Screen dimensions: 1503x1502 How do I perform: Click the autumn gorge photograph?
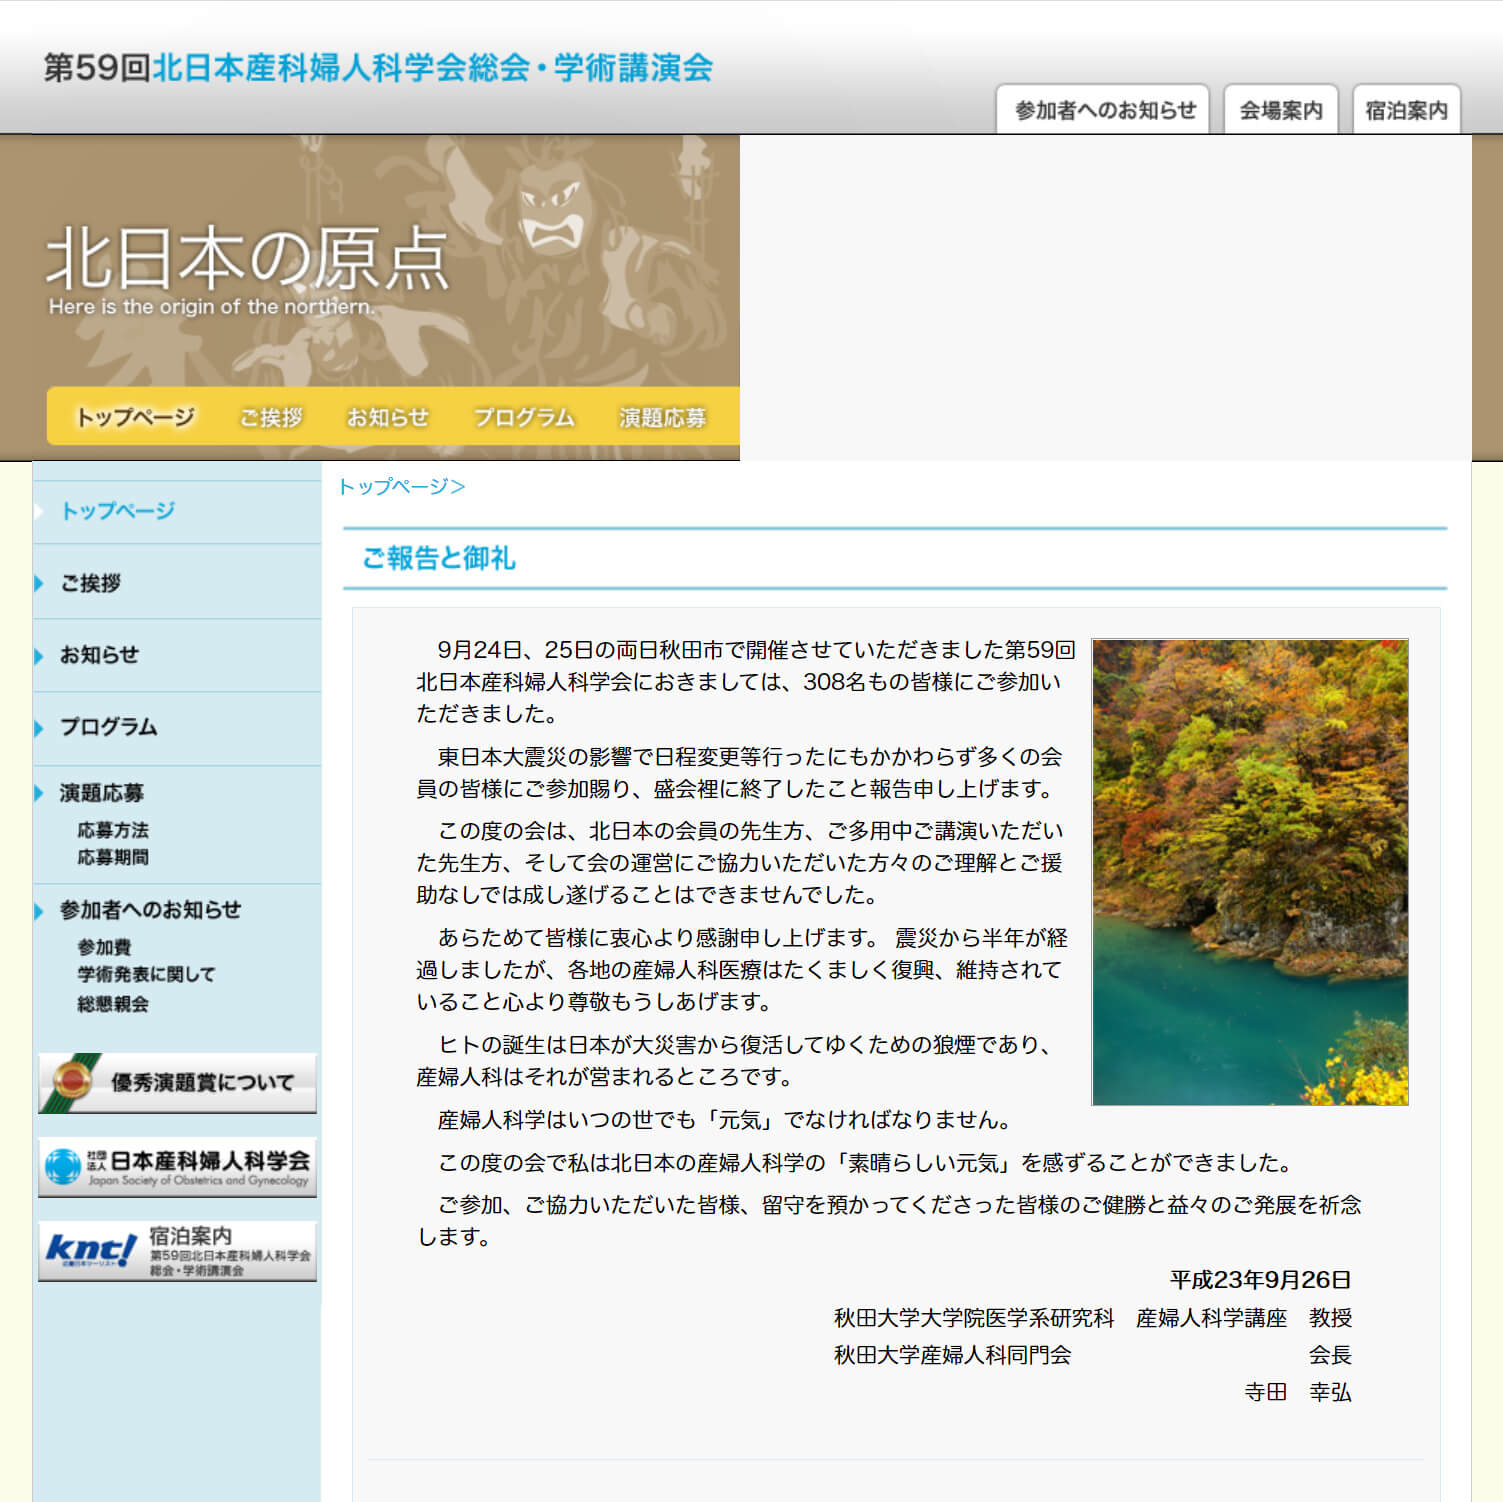[x=1249, y=872]
